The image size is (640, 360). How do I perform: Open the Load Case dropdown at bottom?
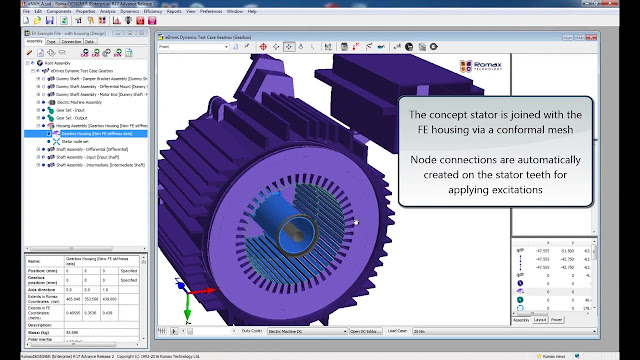[x=504, y=331]
